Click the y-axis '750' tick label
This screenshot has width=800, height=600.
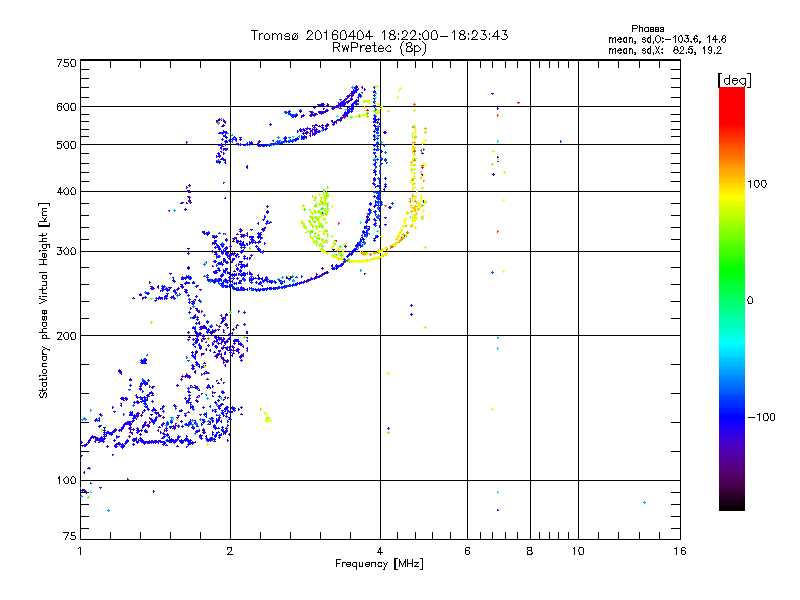66,63
